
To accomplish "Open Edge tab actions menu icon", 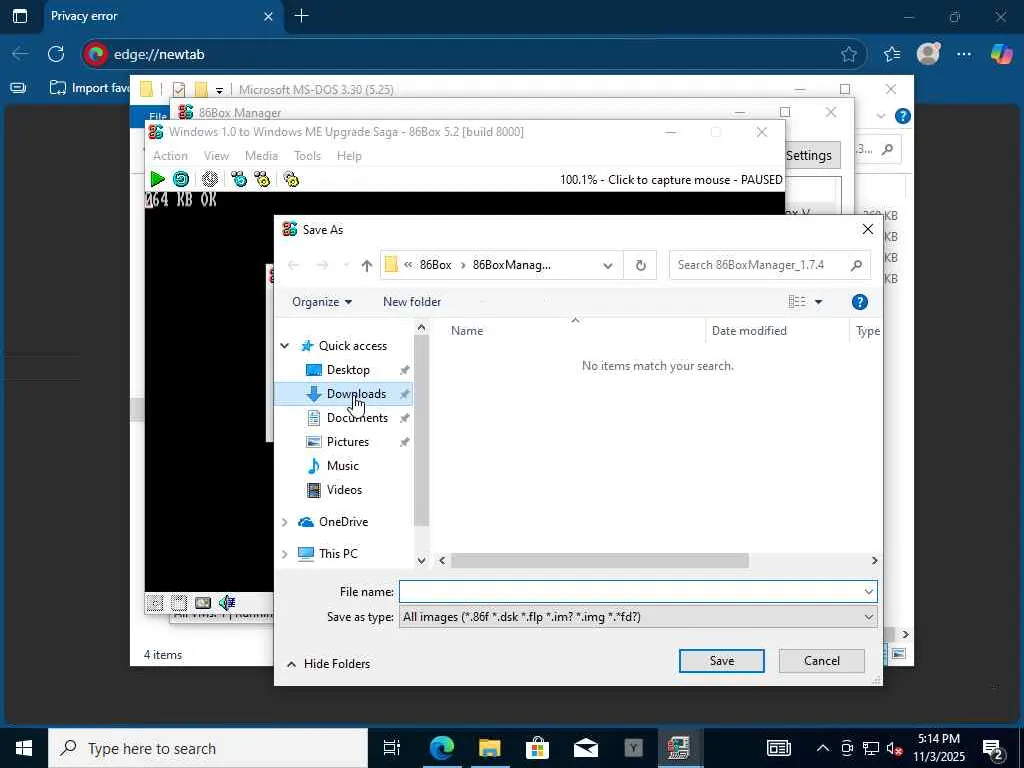I will click(20, 16).
